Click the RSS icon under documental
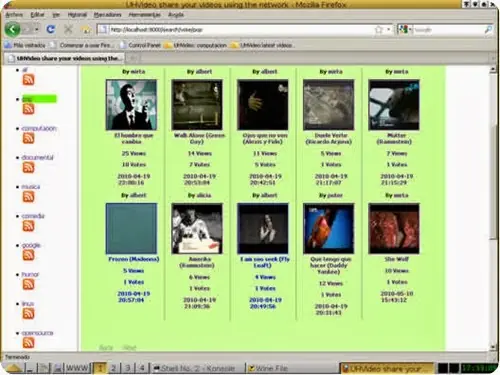500x375 pixels. [28, 167]
